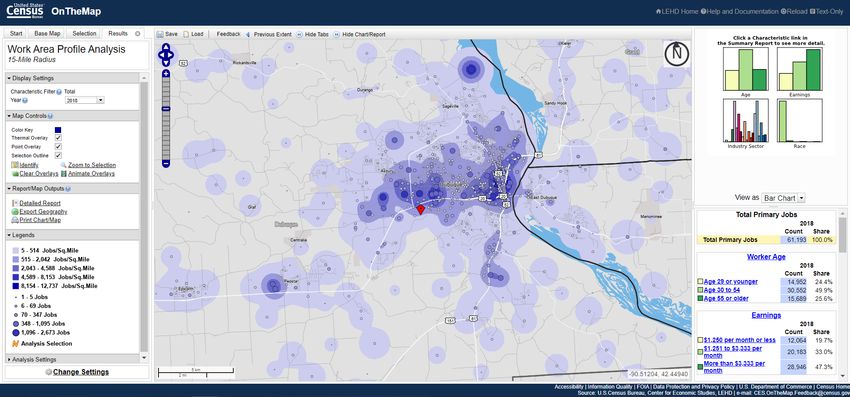Click the Hide Tabs toolbar button
Viewport: 850px width, 397px height.
coord(312,34)
